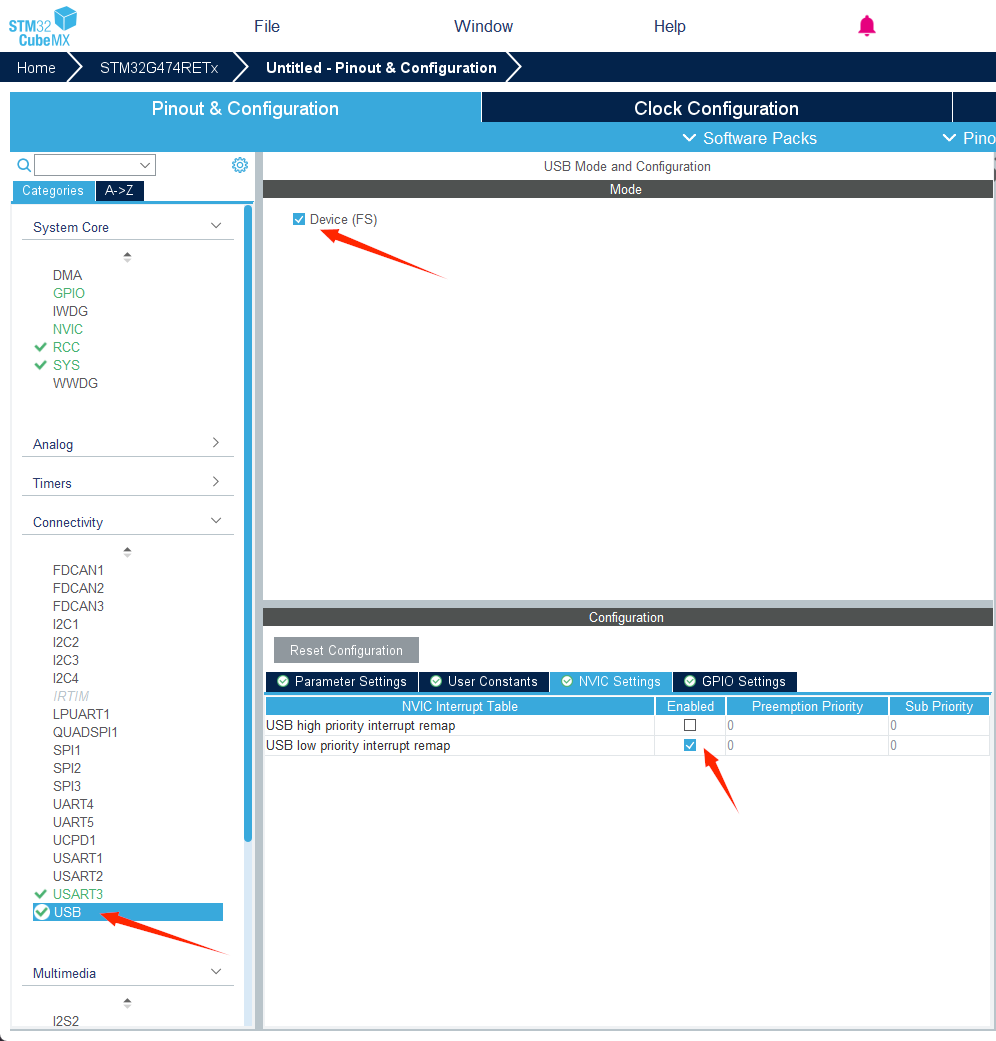Select USART3 peripheral
996x1041 pixels.
[78, 894]
